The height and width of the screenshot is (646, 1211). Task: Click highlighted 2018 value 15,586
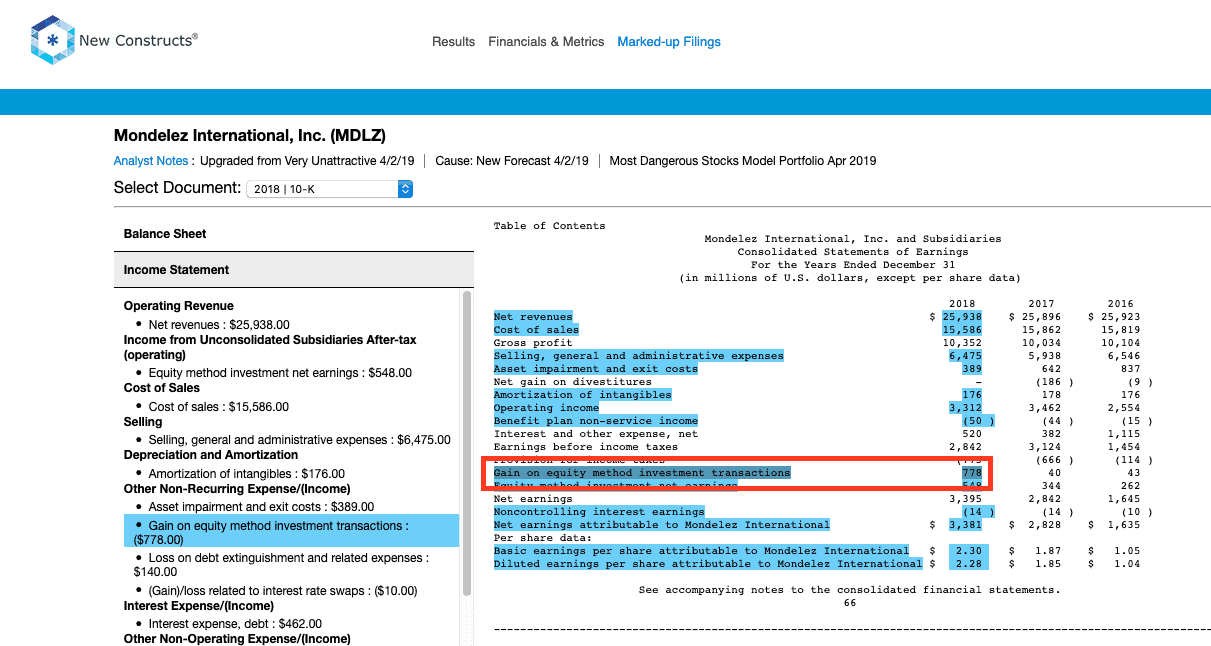coord(961,330)
